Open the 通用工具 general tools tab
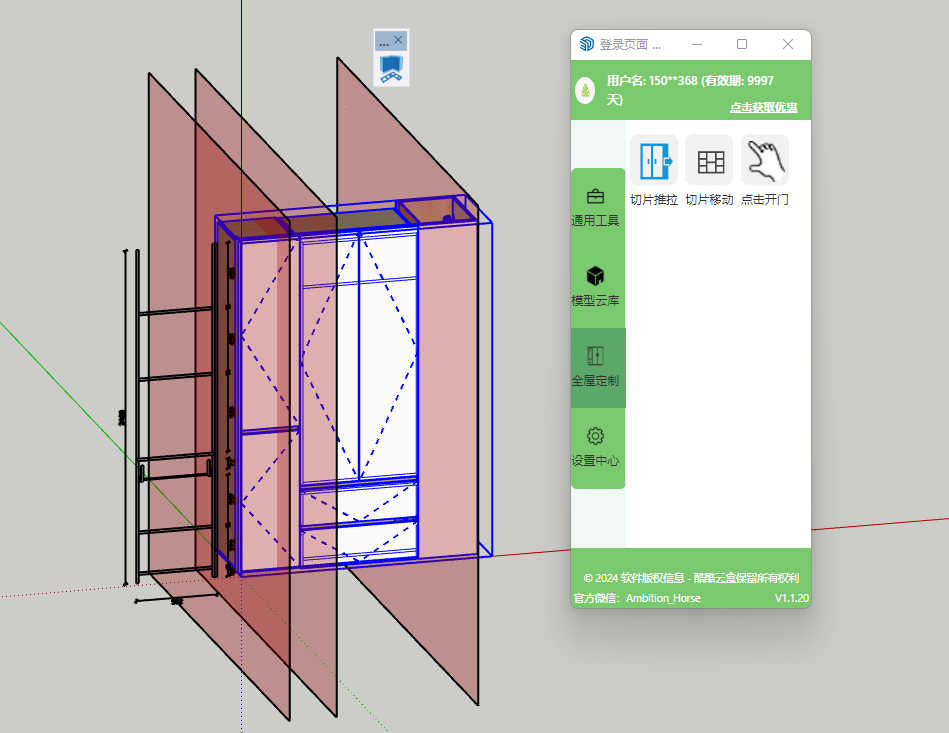This screenshot has width=949, height=733. [596, 207]
